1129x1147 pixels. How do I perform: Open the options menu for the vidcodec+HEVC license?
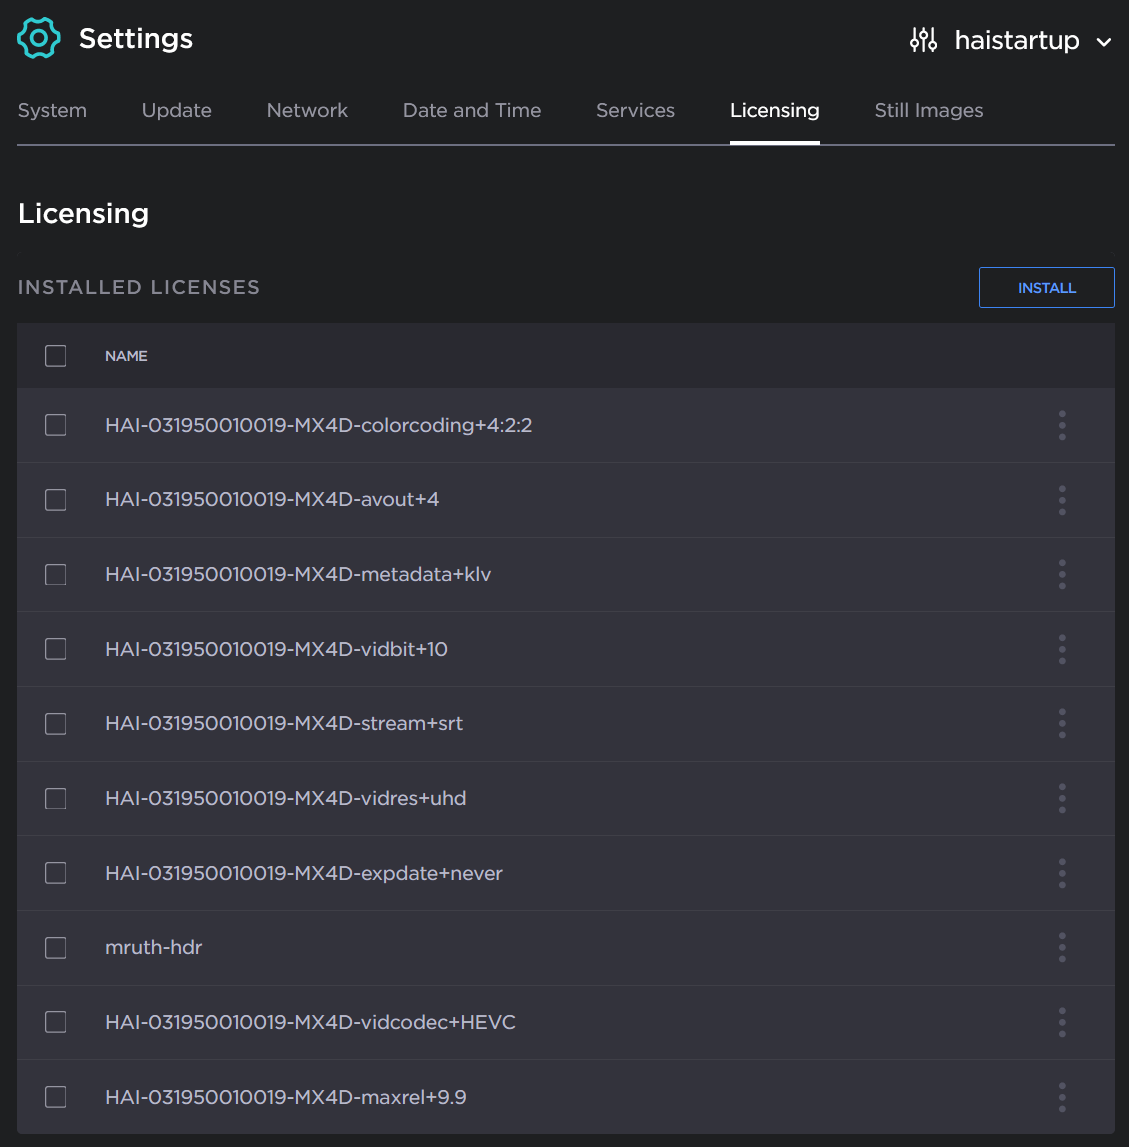coord(1062,1022)
